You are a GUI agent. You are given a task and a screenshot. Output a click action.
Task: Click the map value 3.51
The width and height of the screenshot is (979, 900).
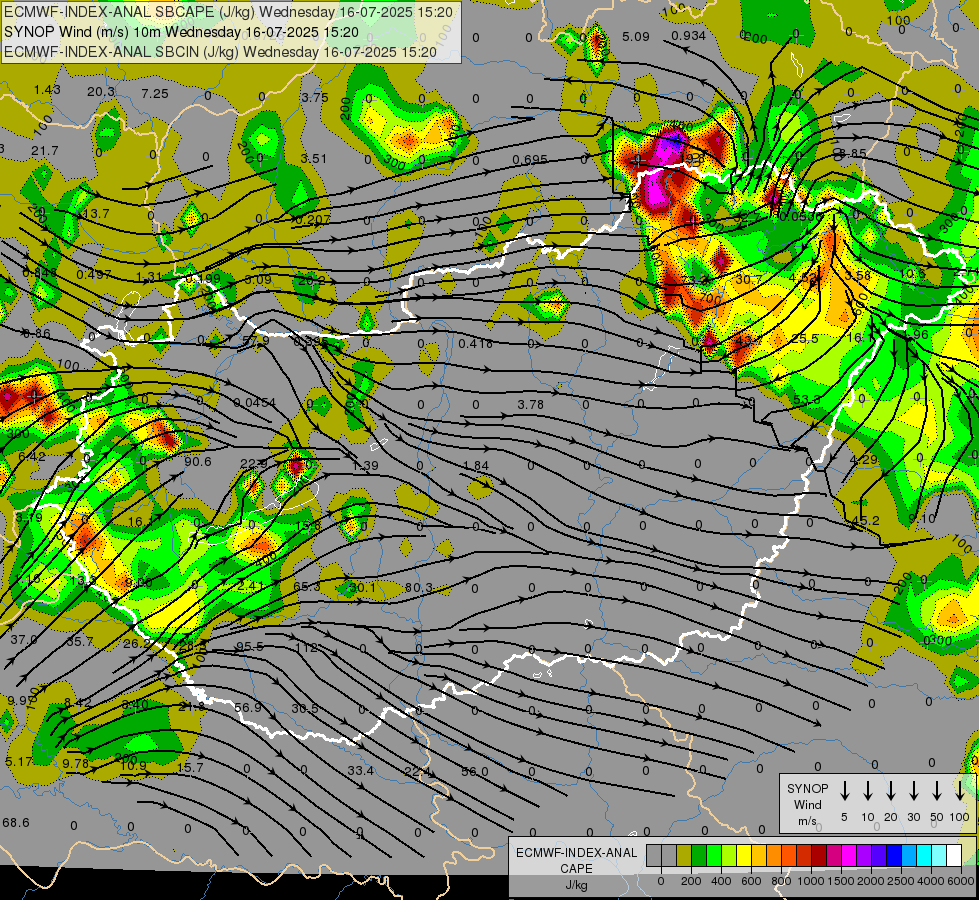[313, 159]
